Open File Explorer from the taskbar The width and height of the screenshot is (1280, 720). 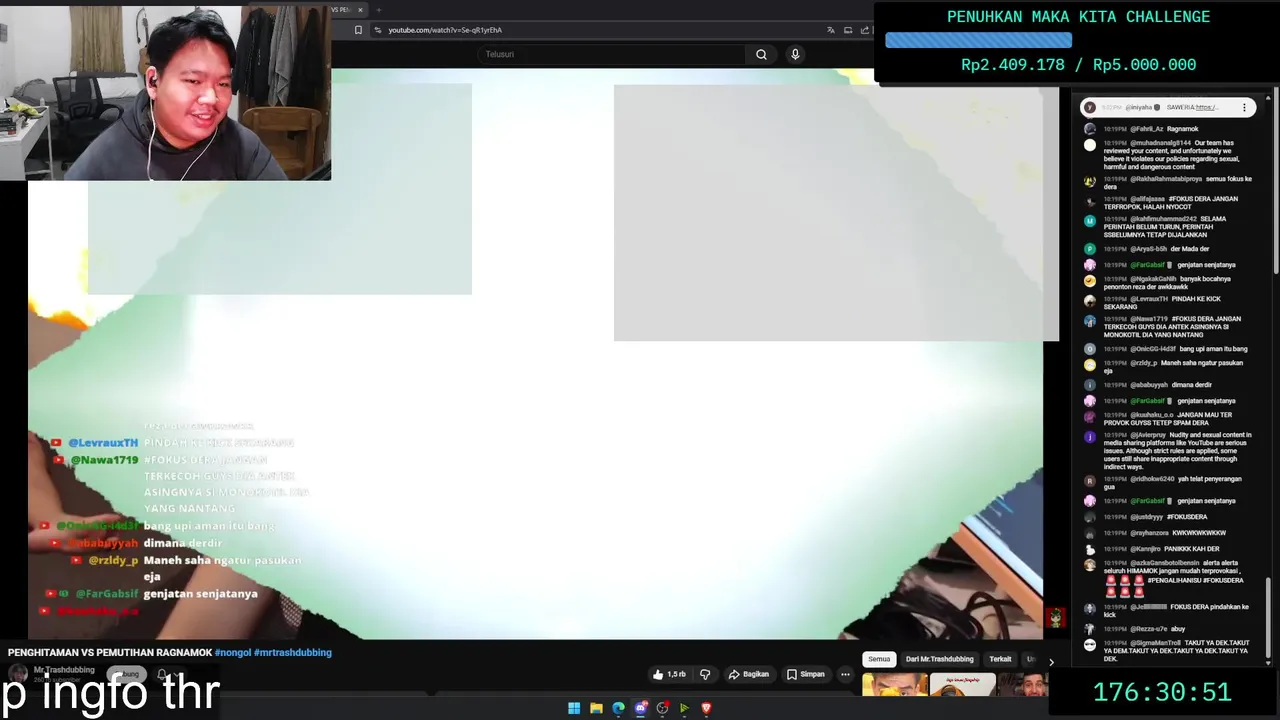[596, 708]
